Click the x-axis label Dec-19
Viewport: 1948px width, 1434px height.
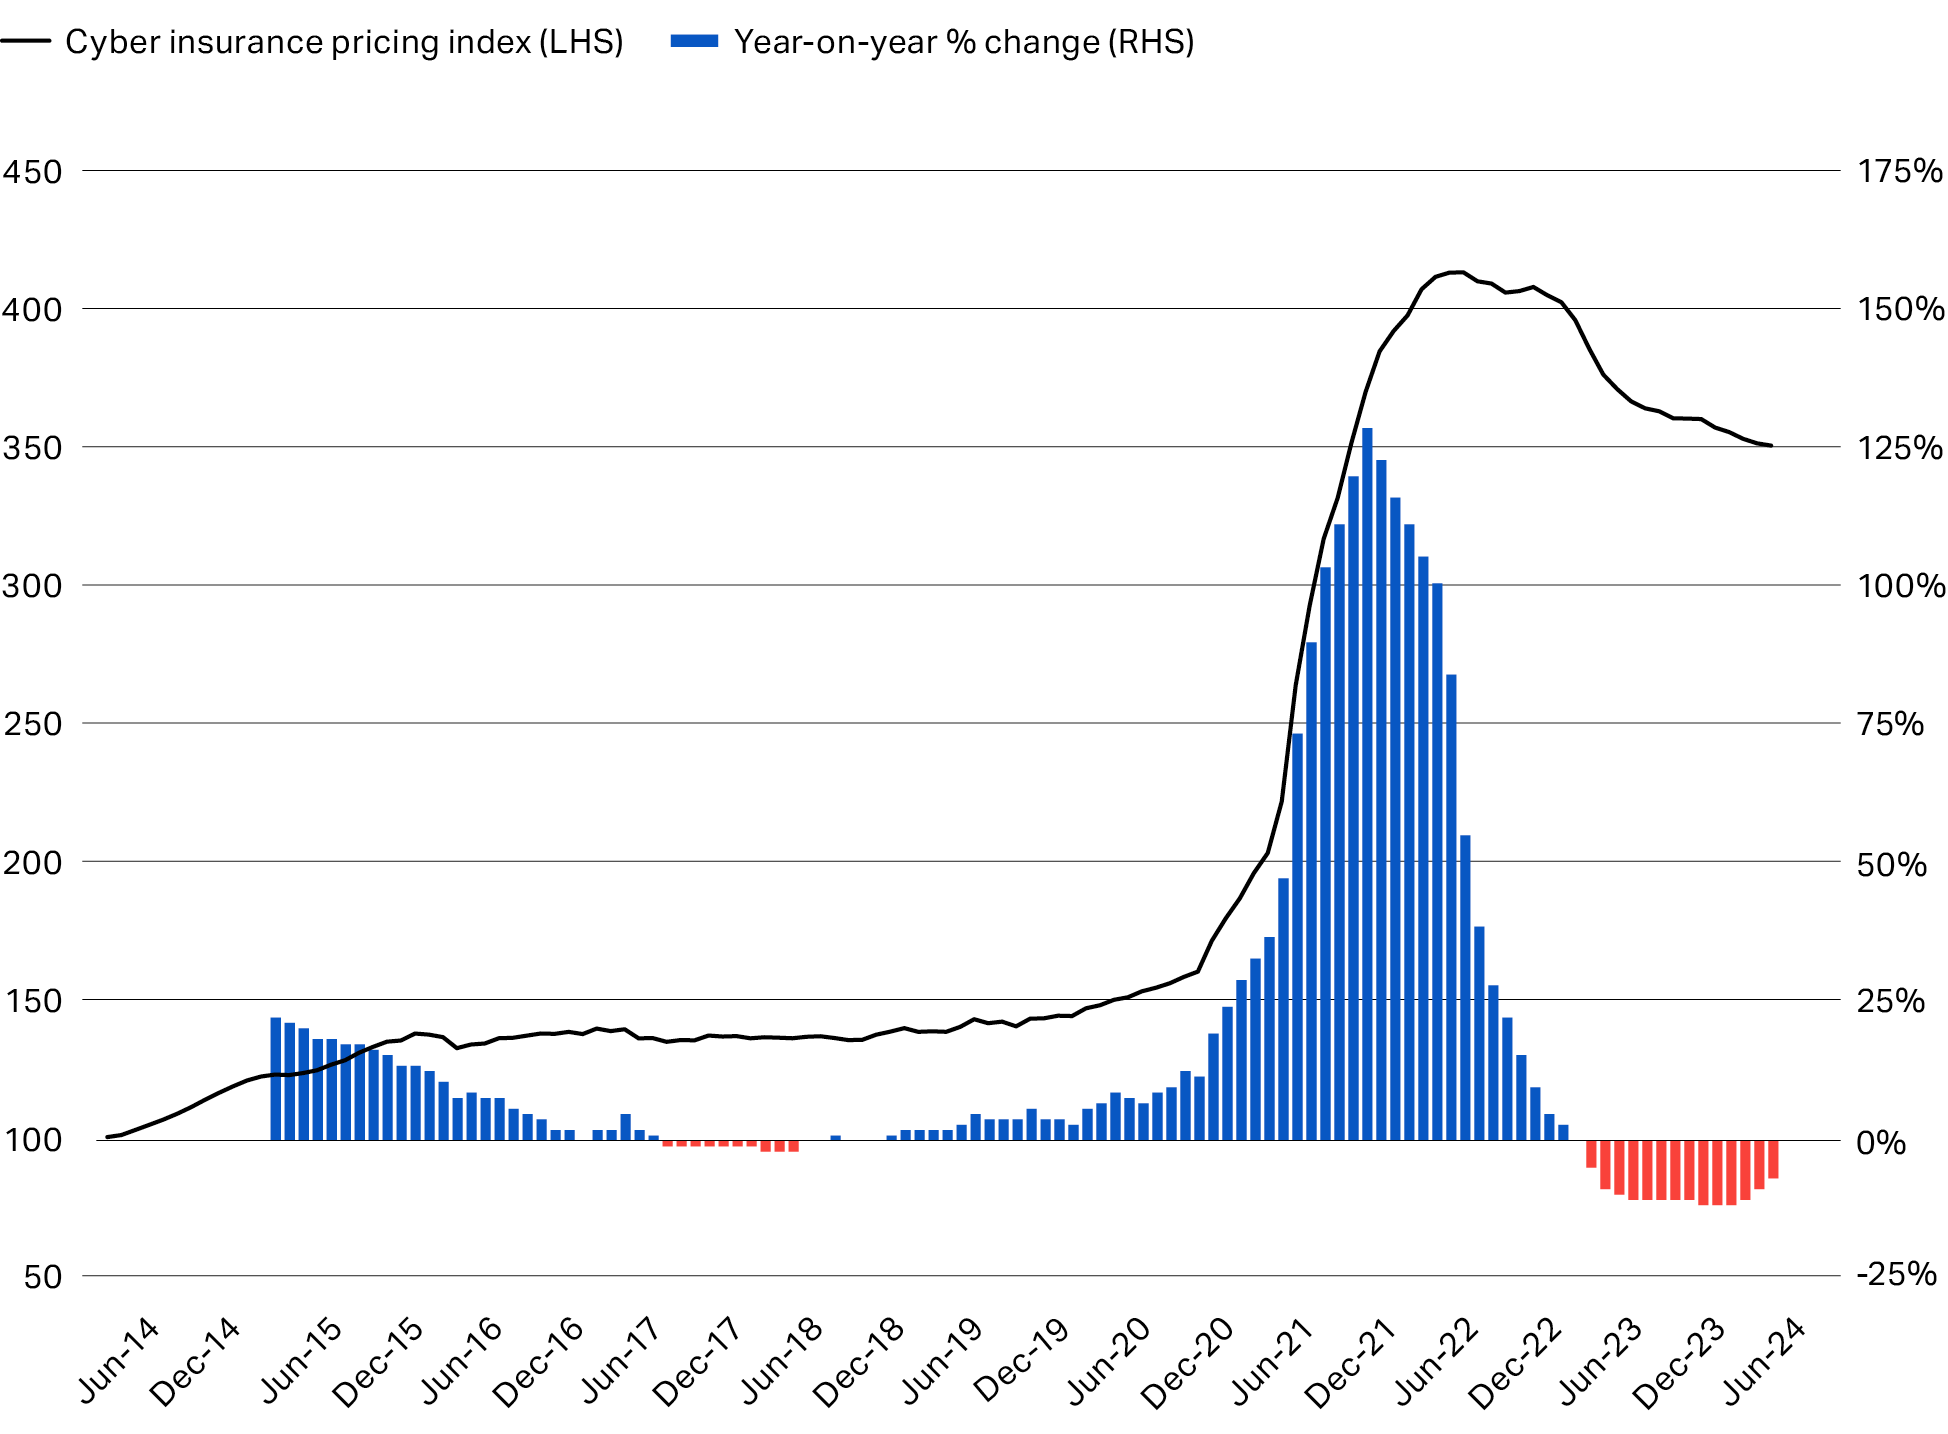1020,1362
